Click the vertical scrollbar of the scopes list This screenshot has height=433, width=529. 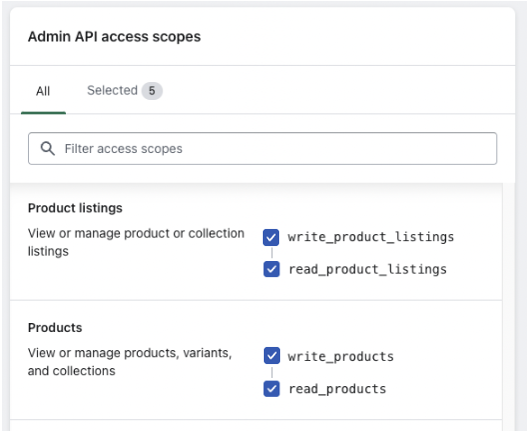point(508,307)
